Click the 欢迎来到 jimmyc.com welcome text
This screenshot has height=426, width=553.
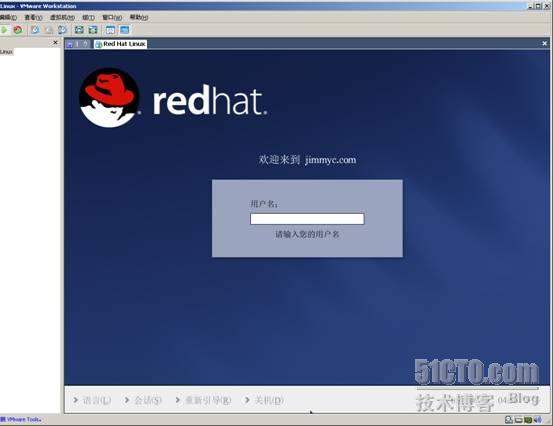click(x=307, y=160)
